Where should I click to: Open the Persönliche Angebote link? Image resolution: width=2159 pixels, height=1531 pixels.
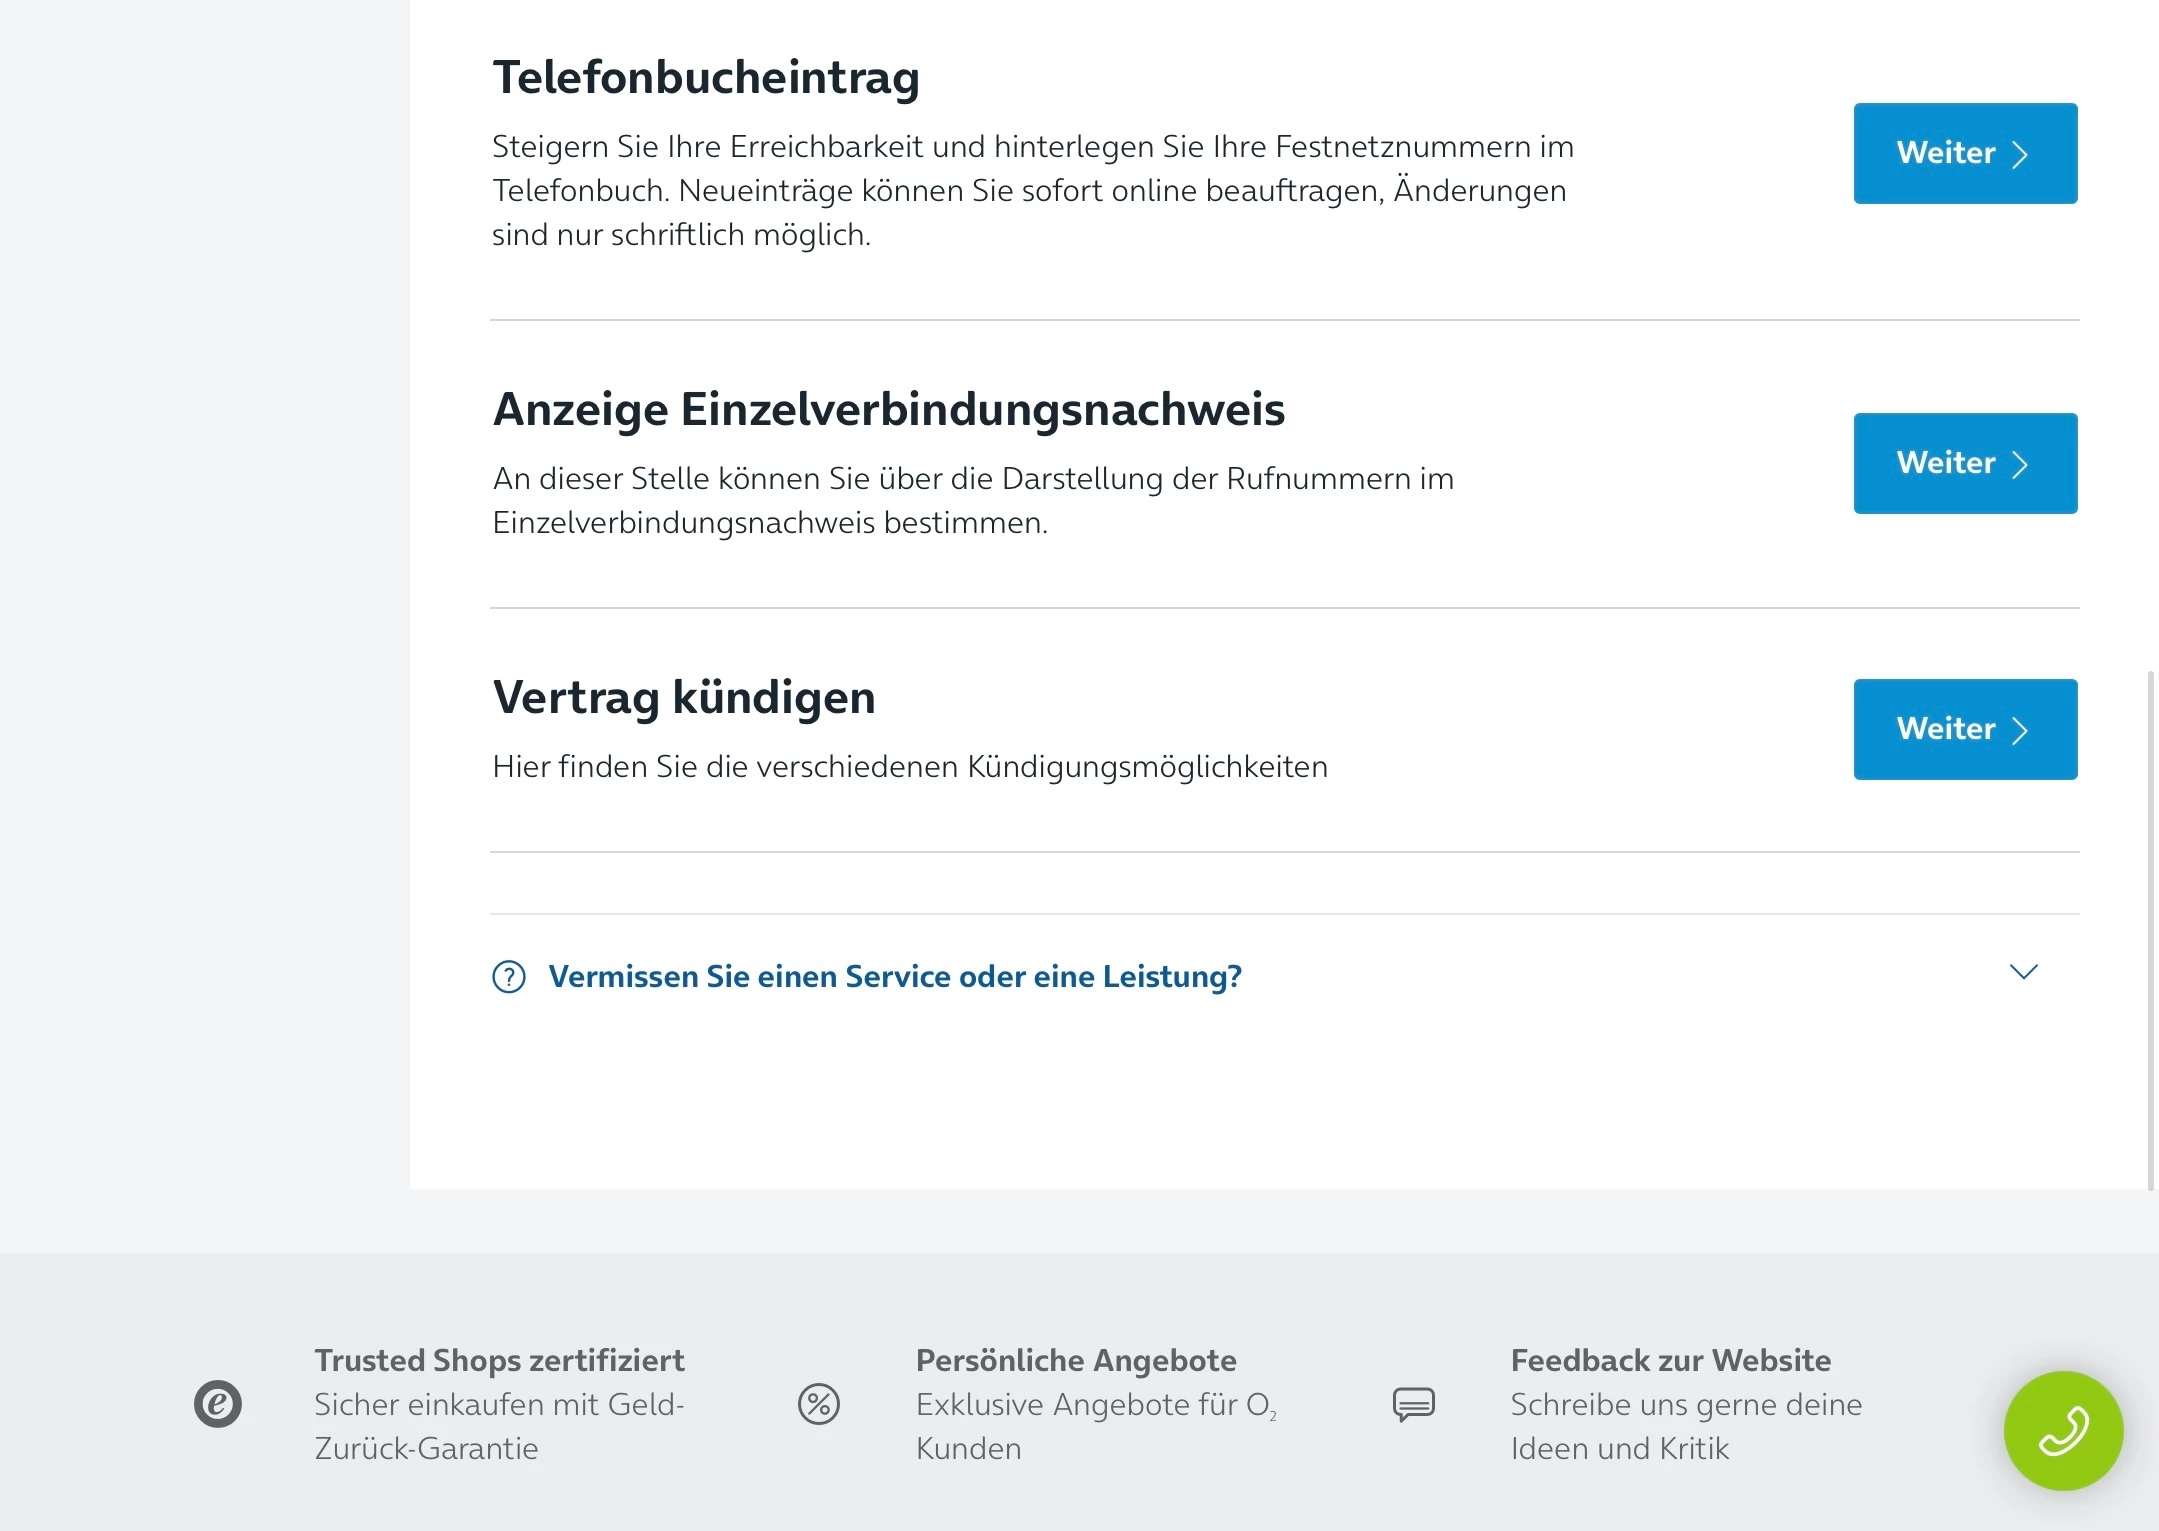[x=1076, y=1360]
